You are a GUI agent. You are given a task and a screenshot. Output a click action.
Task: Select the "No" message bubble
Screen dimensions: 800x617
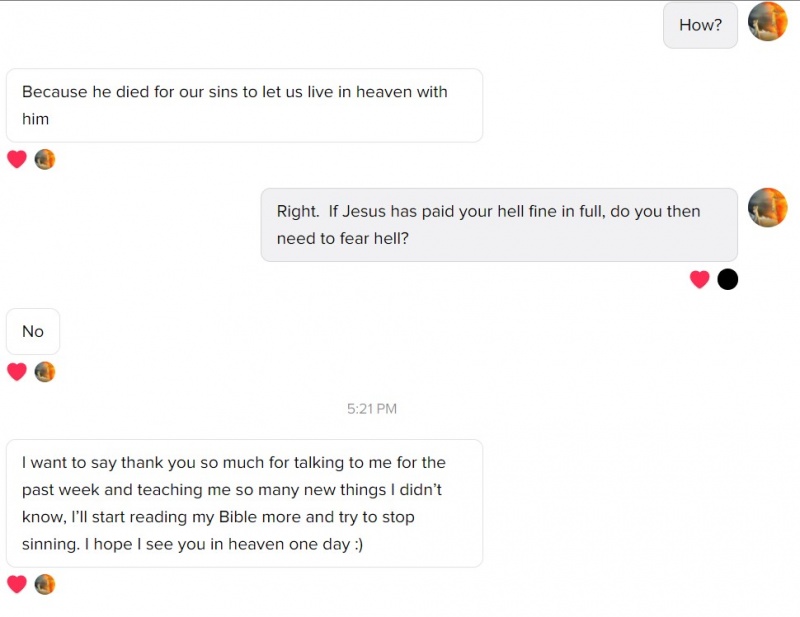(33, 331)
